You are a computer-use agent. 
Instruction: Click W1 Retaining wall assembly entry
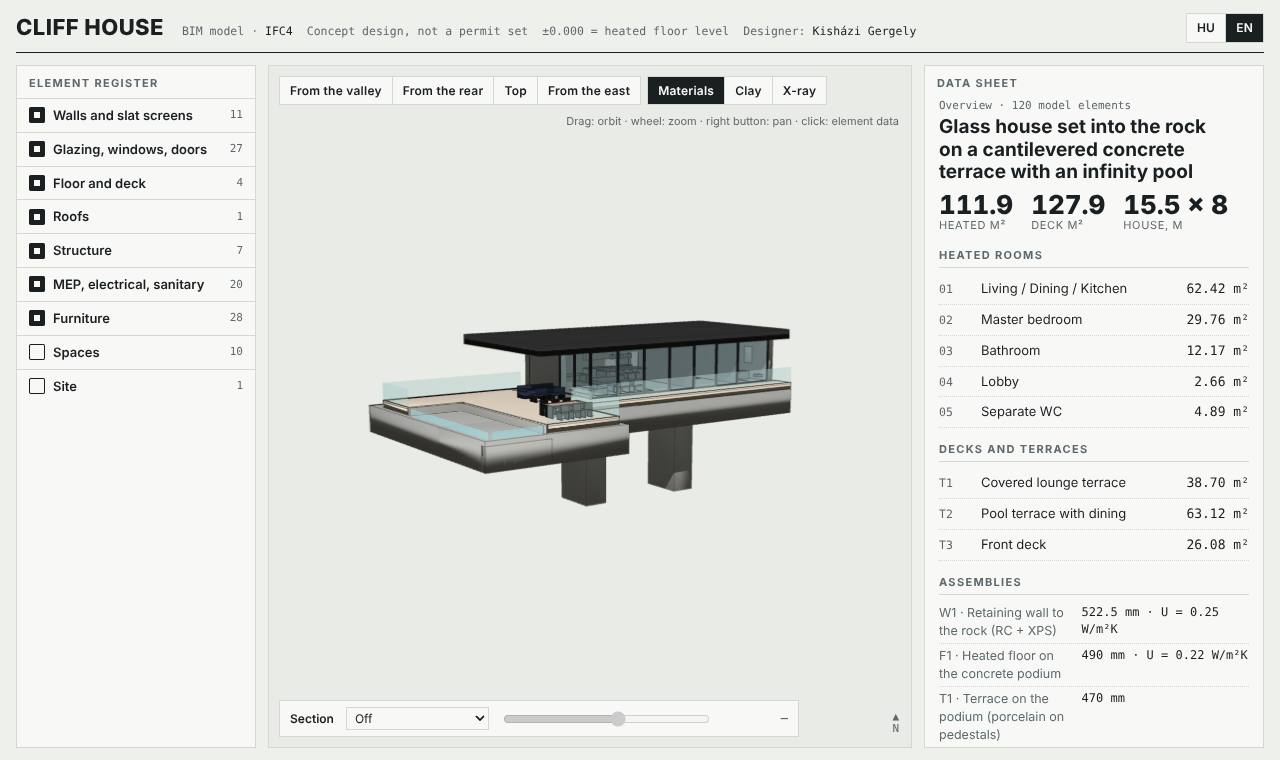[x=1093, y=621]
